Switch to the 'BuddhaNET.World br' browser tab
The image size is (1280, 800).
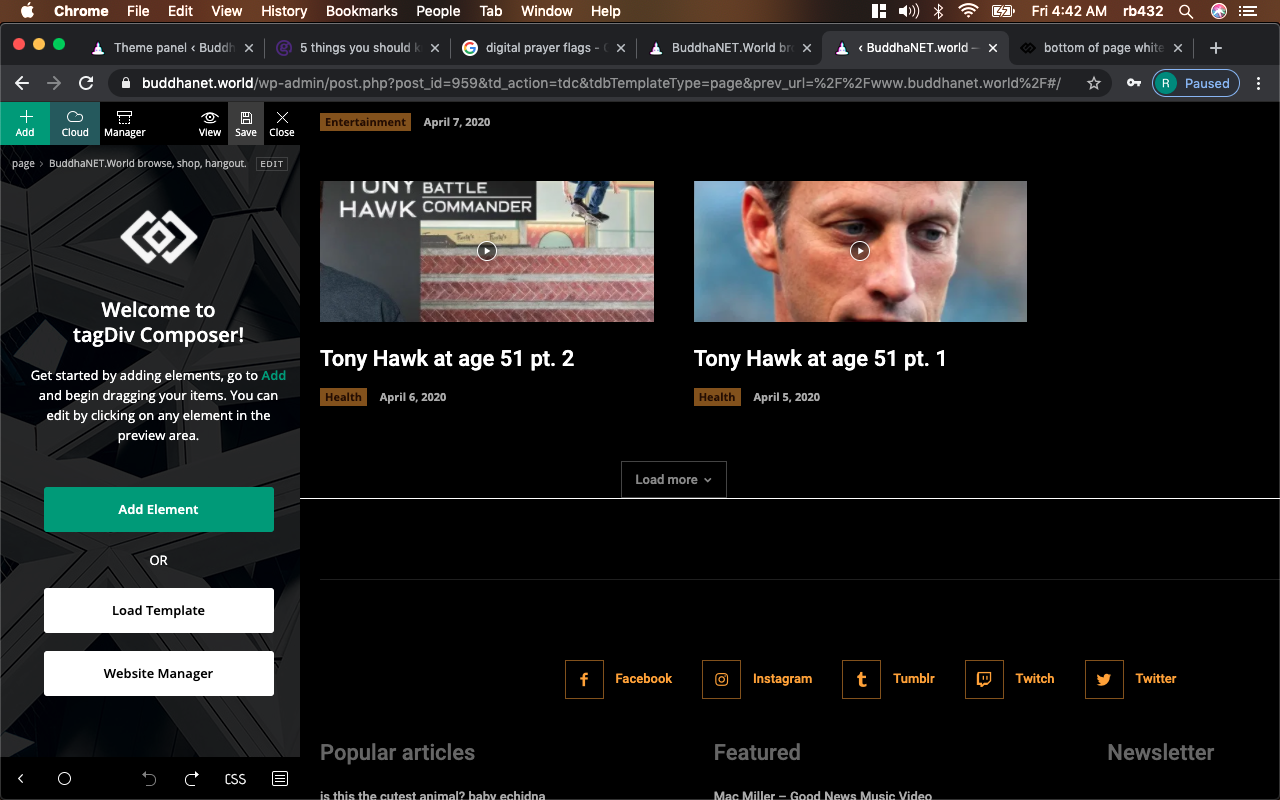click(728, 48)
